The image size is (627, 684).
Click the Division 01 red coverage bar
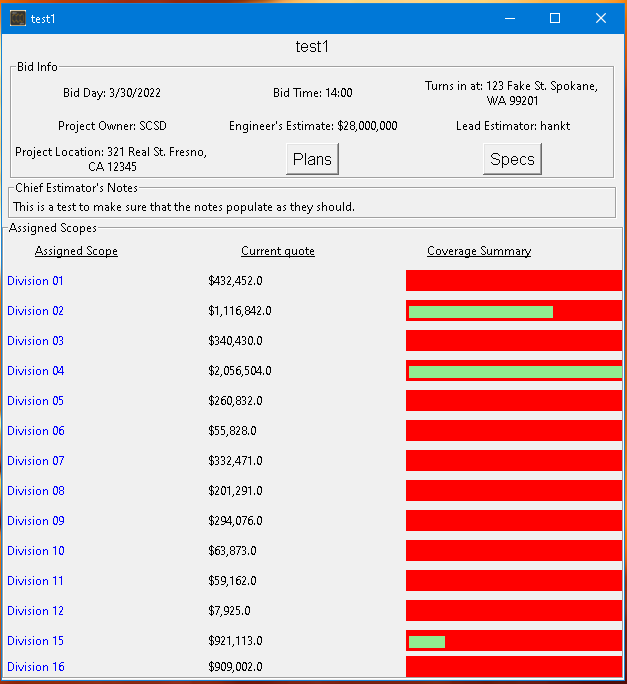[514, 280]
